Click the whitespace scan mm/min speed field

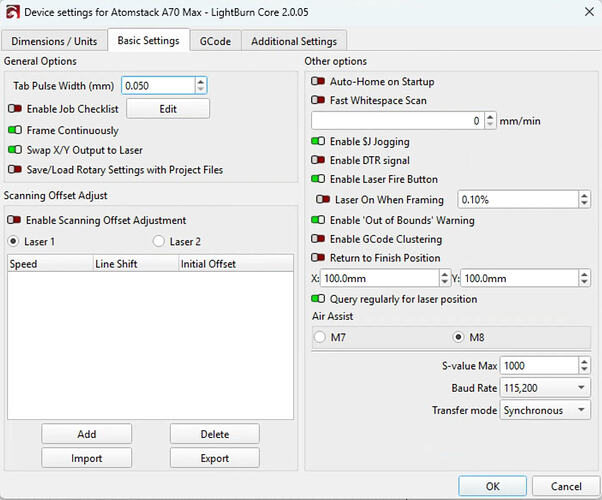coord(397,121)
